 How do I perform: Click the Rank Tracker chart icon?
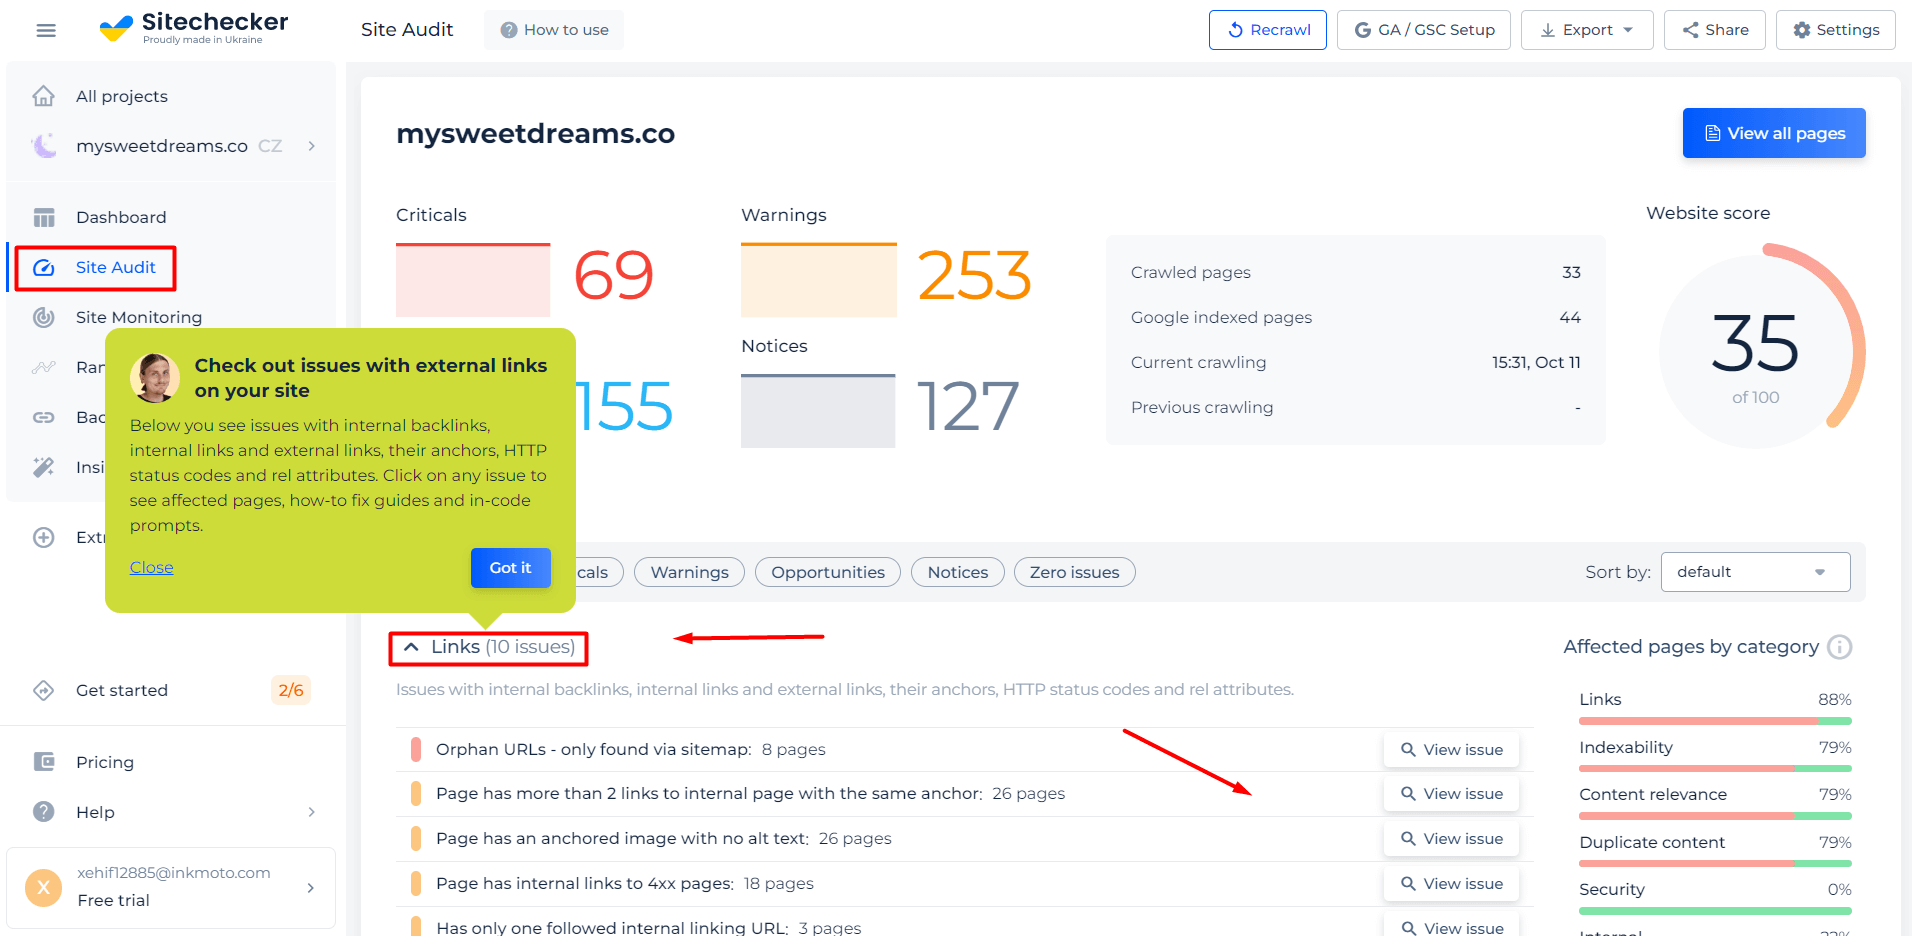pos(44,367)
